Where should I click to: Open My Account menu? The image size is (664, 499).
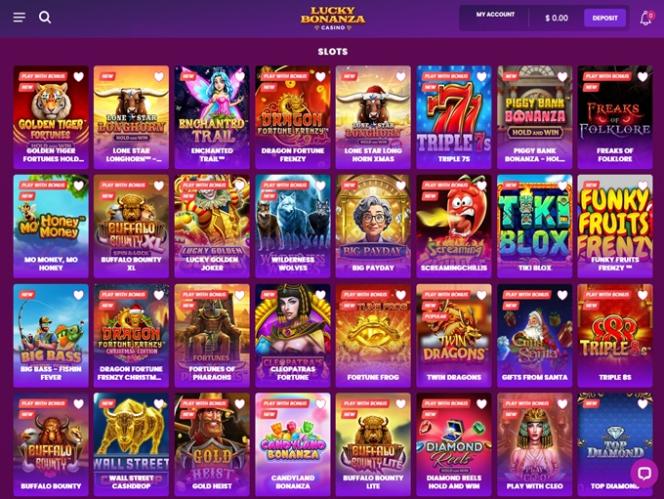click(495, 14)
